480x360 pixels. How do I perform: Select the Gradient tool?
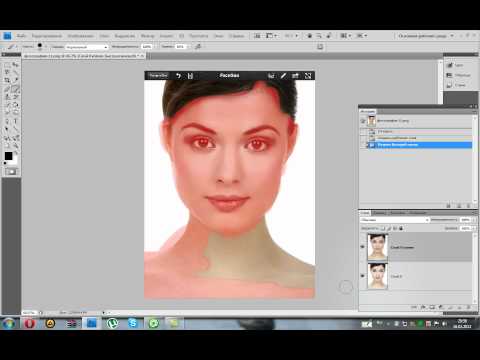(15, 105)
